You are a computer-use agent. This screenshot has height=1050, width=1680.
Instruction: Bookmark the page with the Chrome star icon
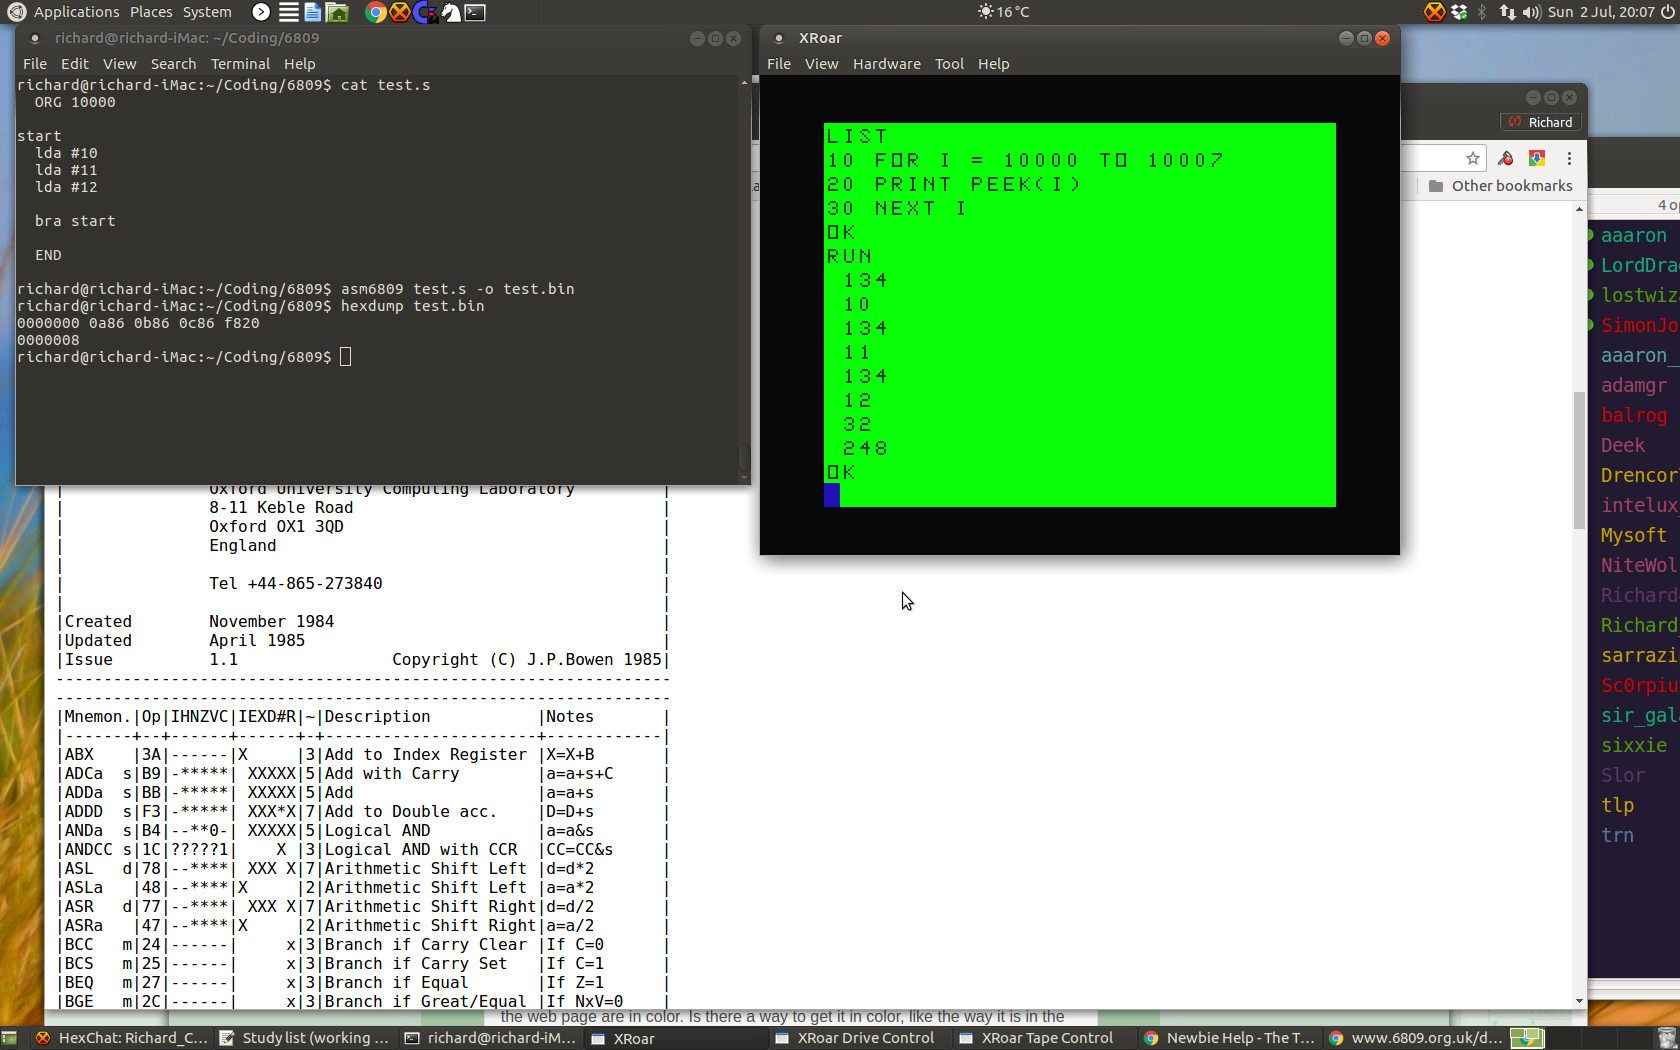tap(1472, 158)
